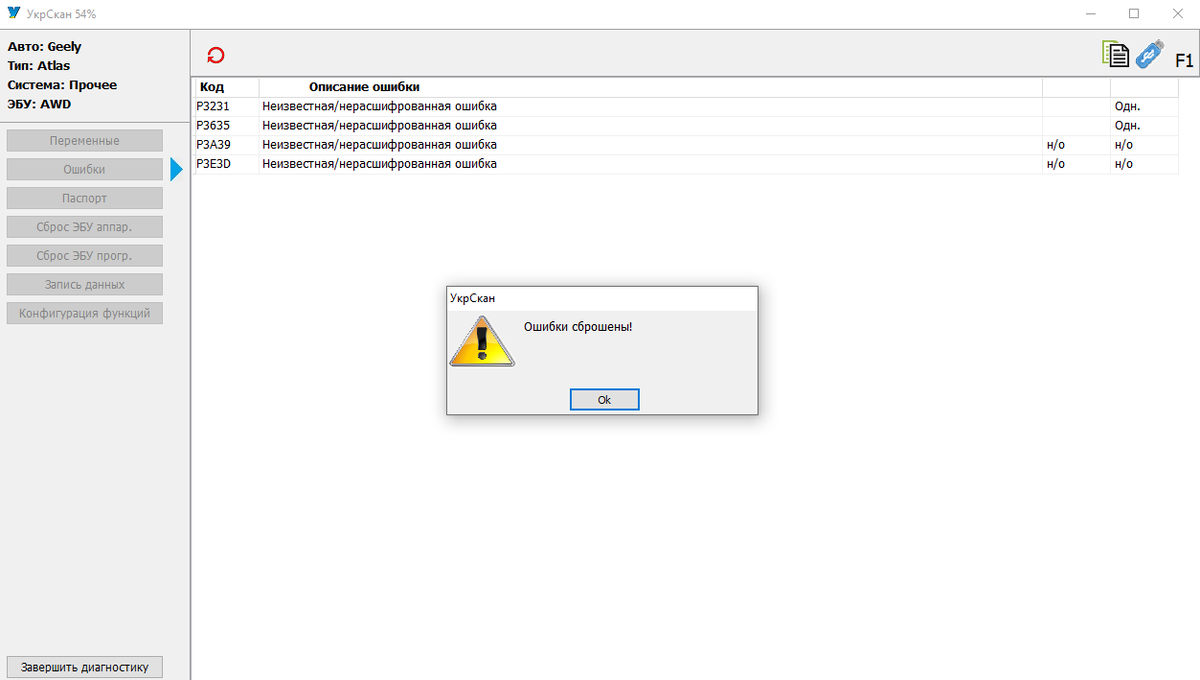Click the blue arrow marker beside Ошибки
Image resolution: width=1200 pixels, height=680 pixels.
click(177, 170)
